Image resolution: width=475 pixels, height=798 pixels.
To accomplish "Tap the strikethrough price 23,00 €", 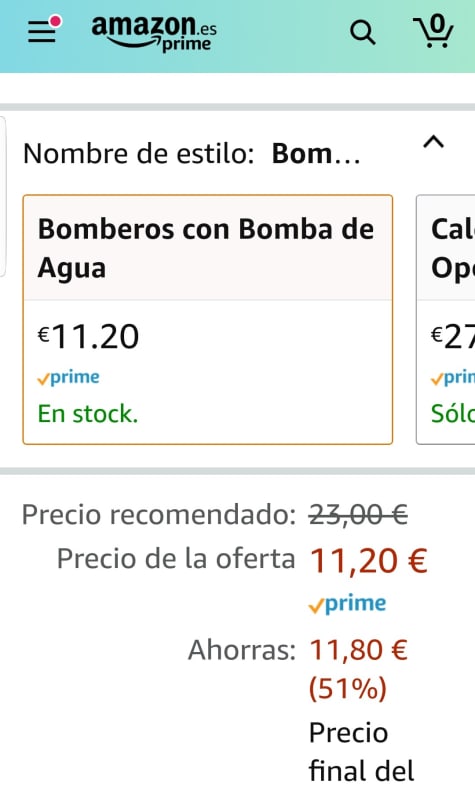I will pyautogui.click(x=358, y=515).
